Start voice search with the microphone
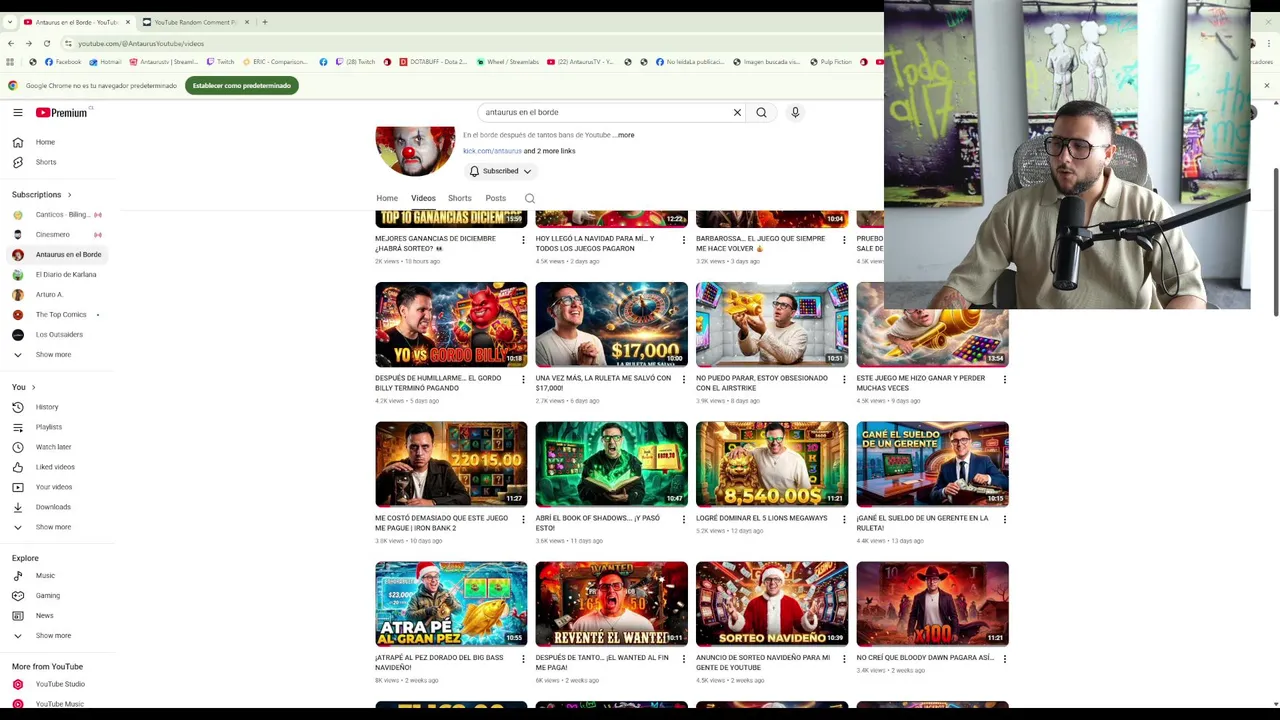The height and width of the screenshot is (720, 1280). [x=795, y=112]
